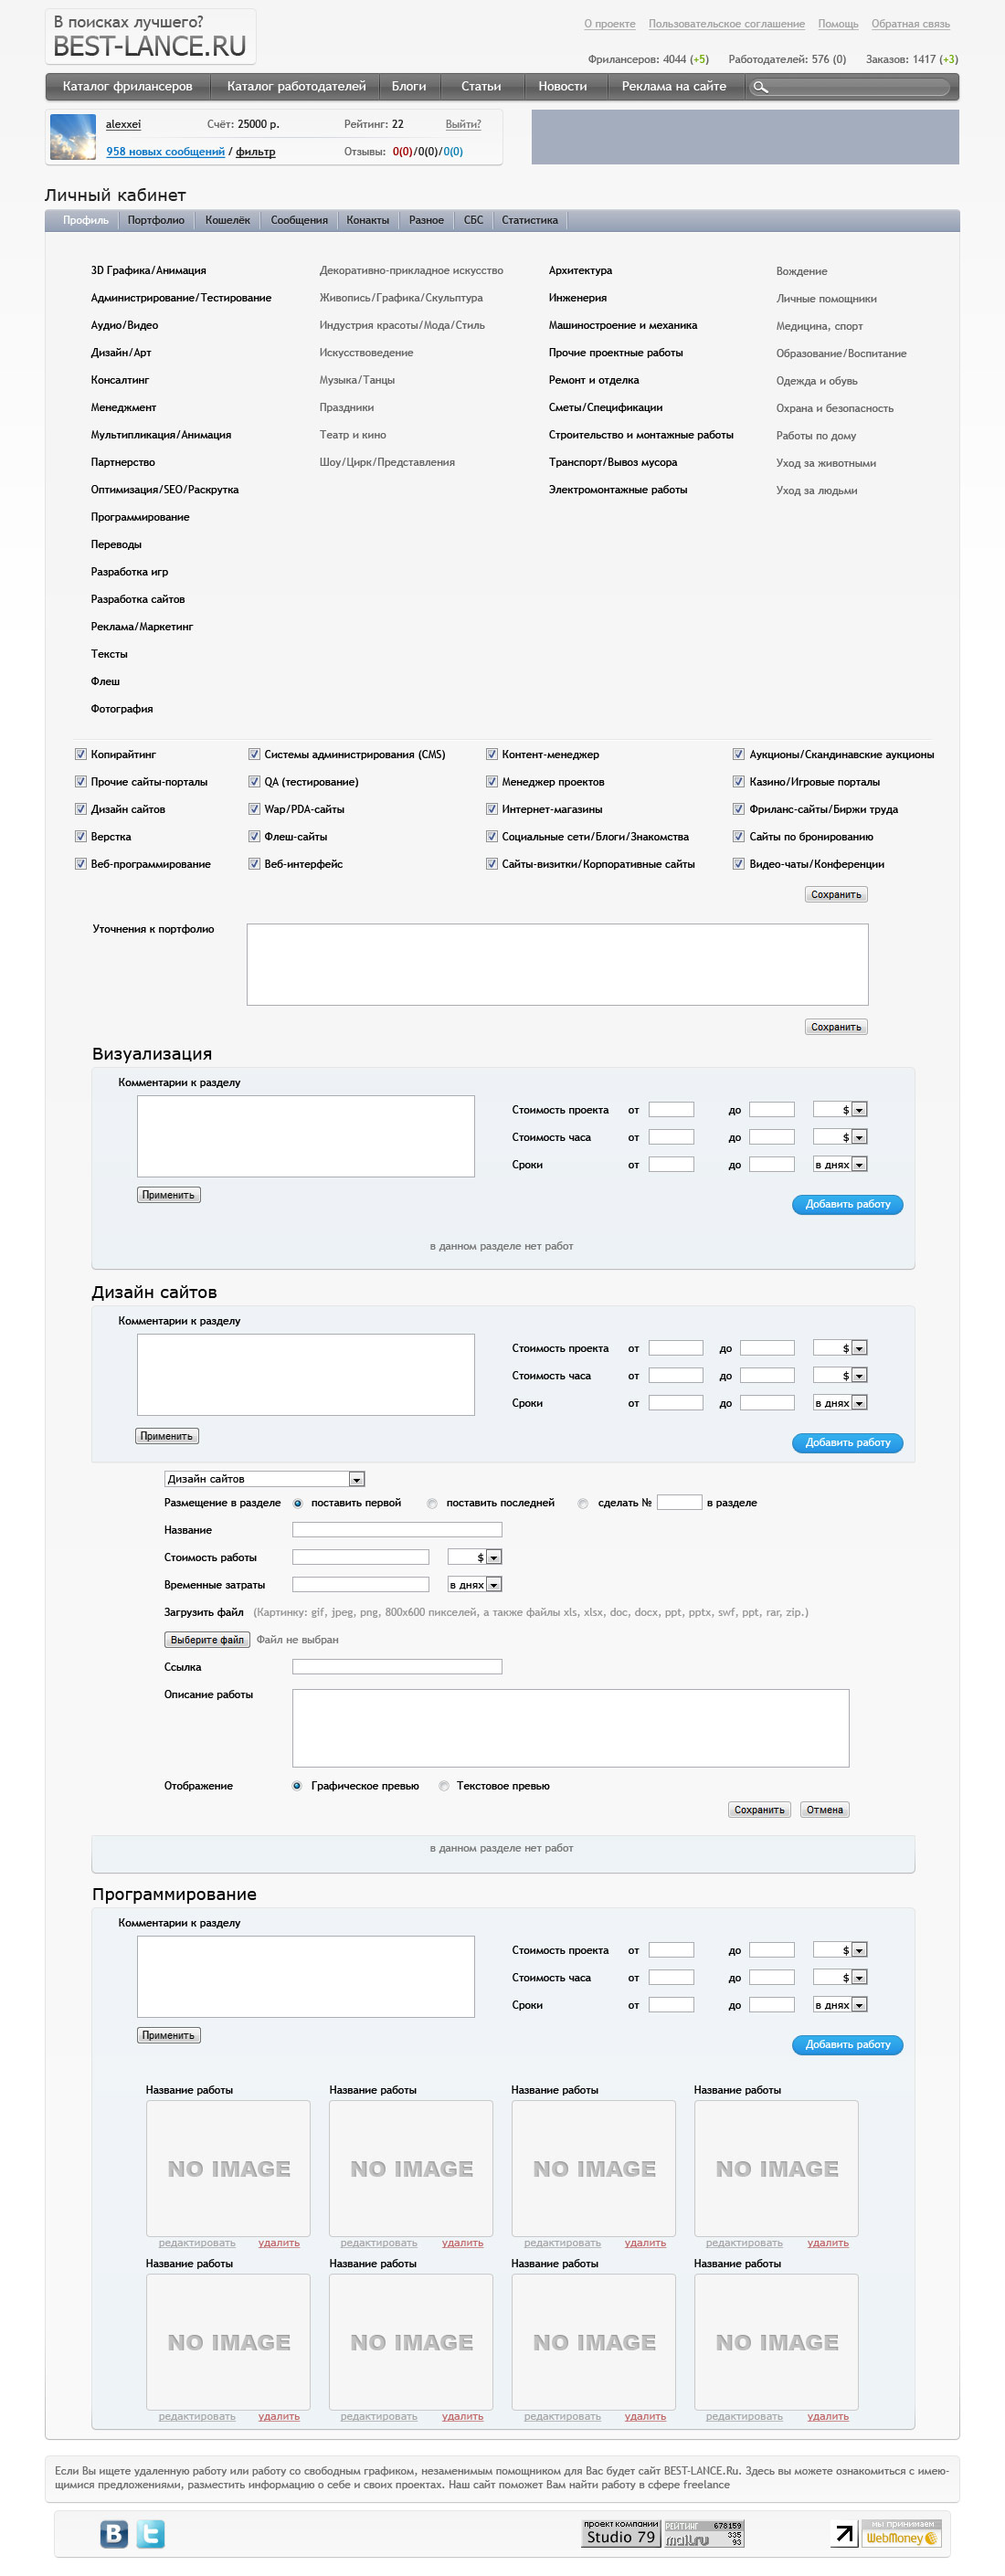Toggle the Флеш-сайты checkbox
The image size is (1005, 2576).
tap(254, 836)
